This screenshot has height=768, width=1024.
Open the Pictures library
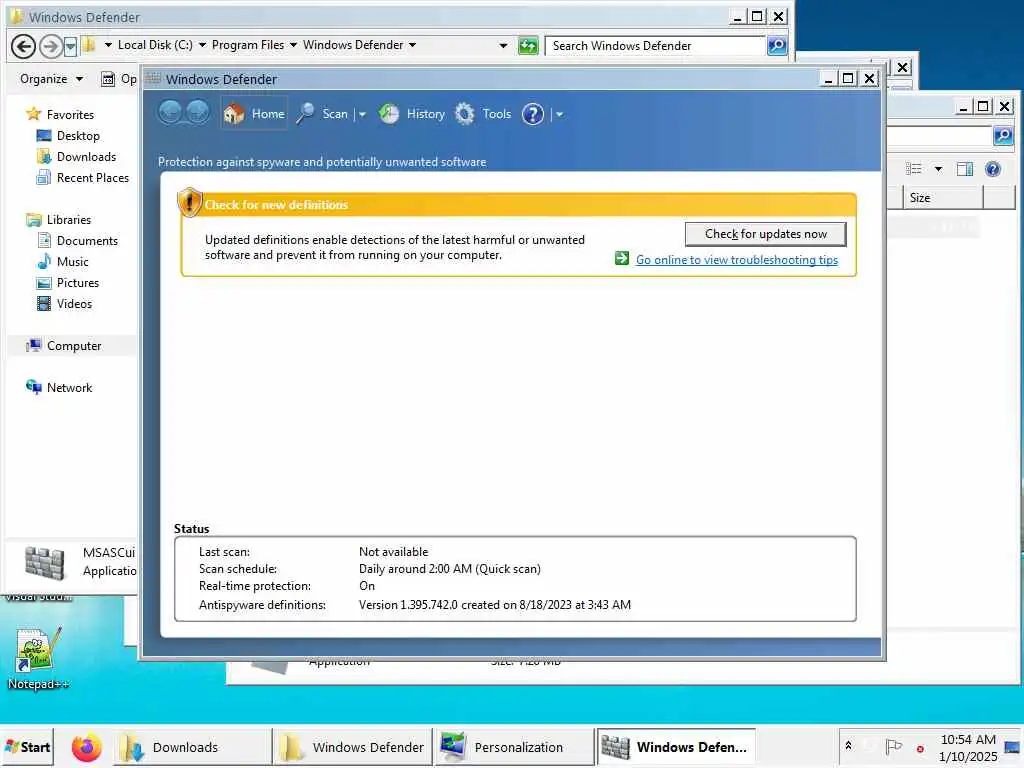point(78,283)
